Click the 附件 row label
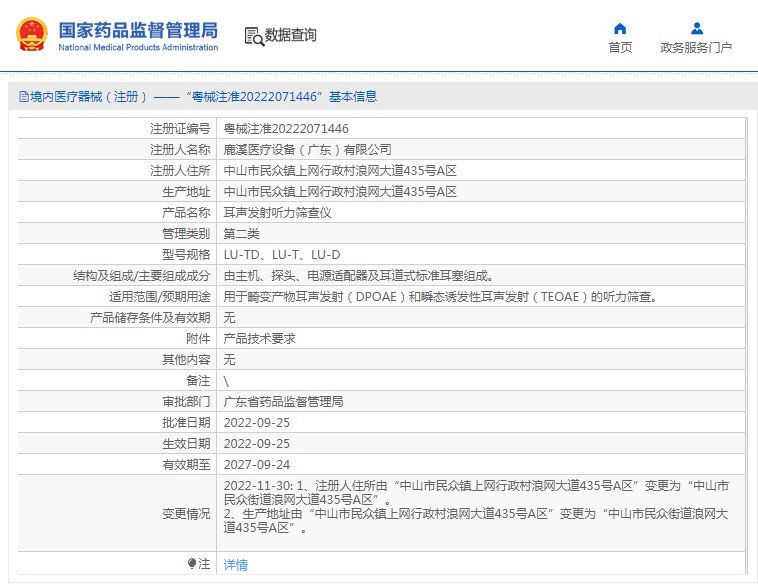 point(198,338)
